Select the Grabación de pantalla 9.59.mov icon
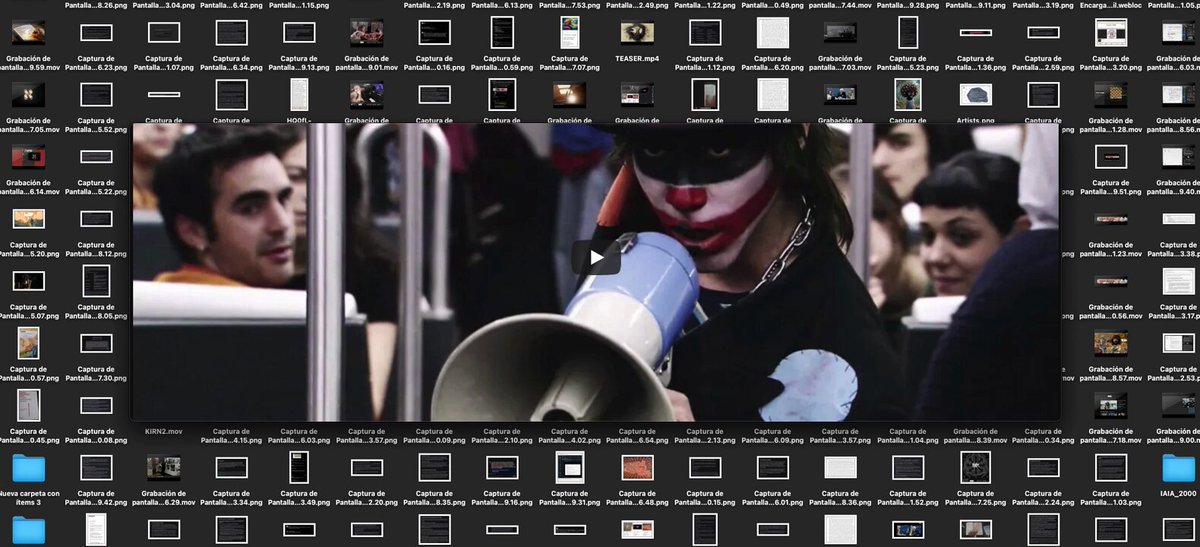 click(28, 33)
